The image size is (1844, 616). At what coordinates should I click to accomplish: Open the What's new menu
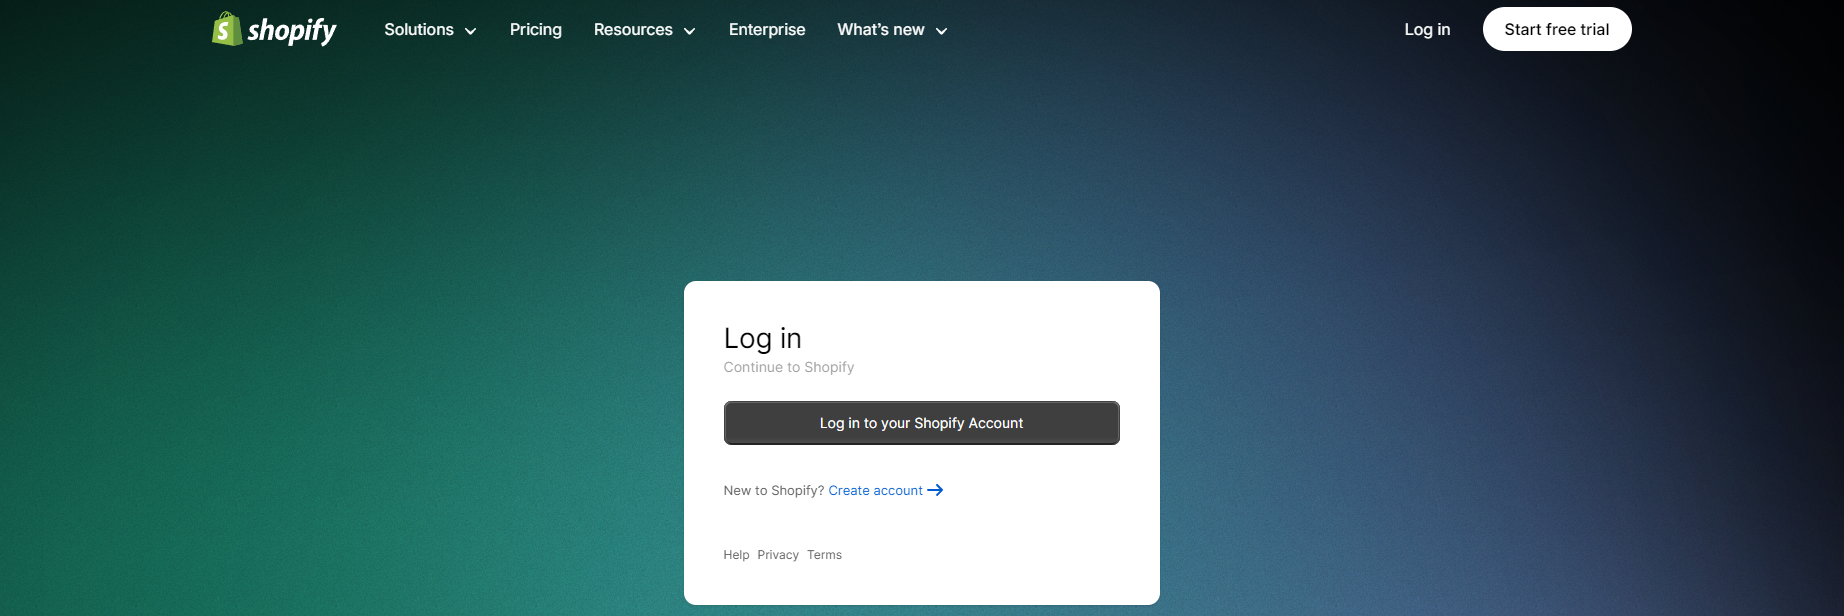(881, 30)
